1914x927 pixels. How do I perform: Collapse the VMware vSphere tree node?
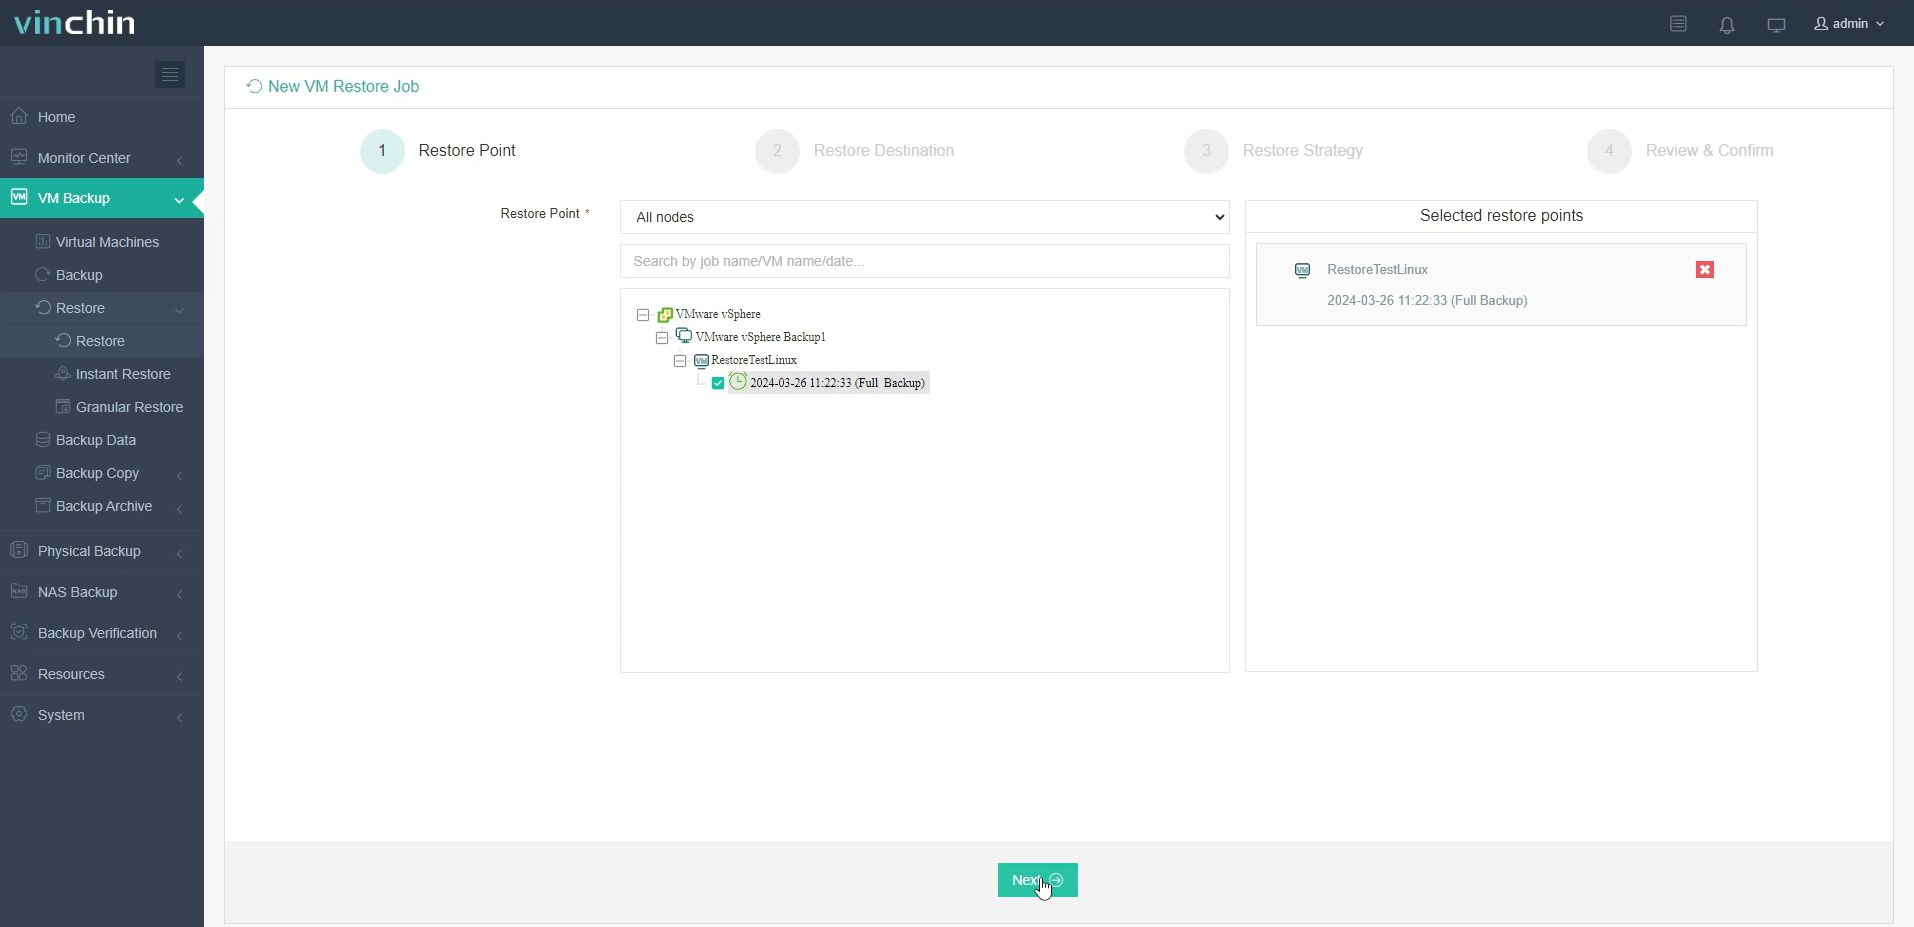643,315
